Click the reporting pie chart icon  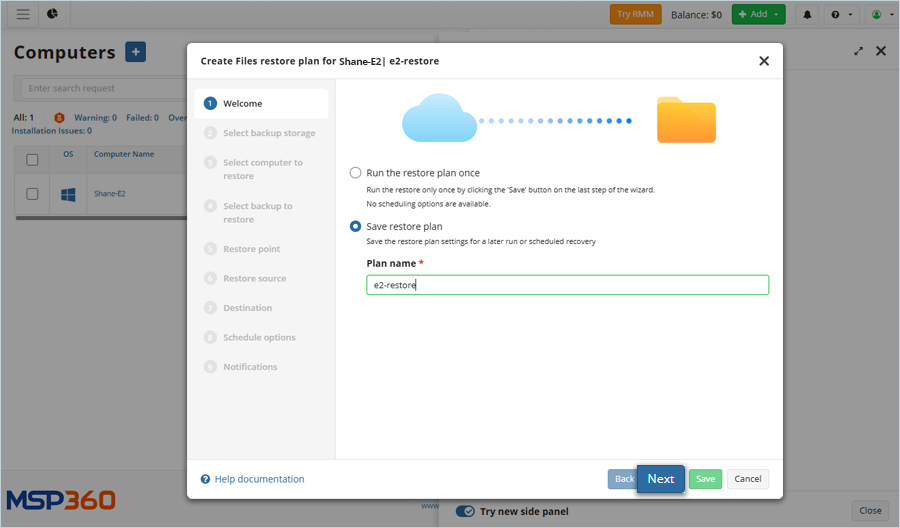tap(52, 14)
